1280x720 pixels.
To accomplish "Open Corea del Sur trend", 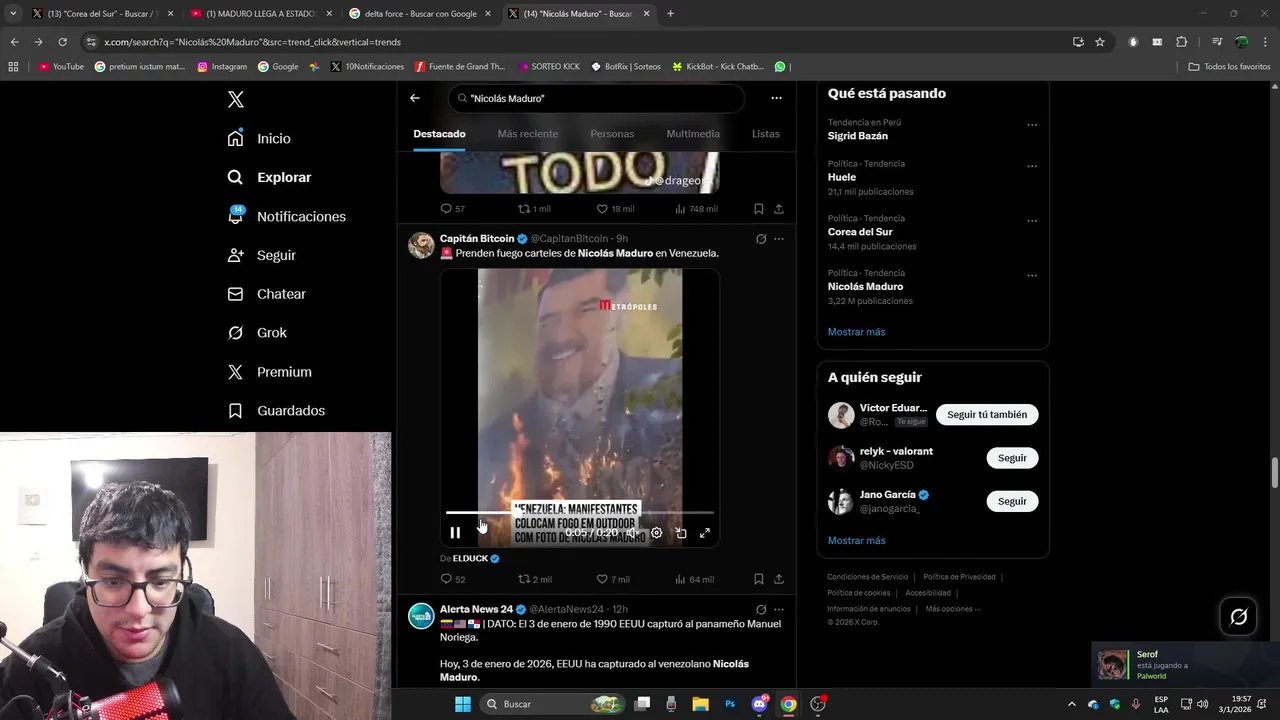I will click(860, 232).
